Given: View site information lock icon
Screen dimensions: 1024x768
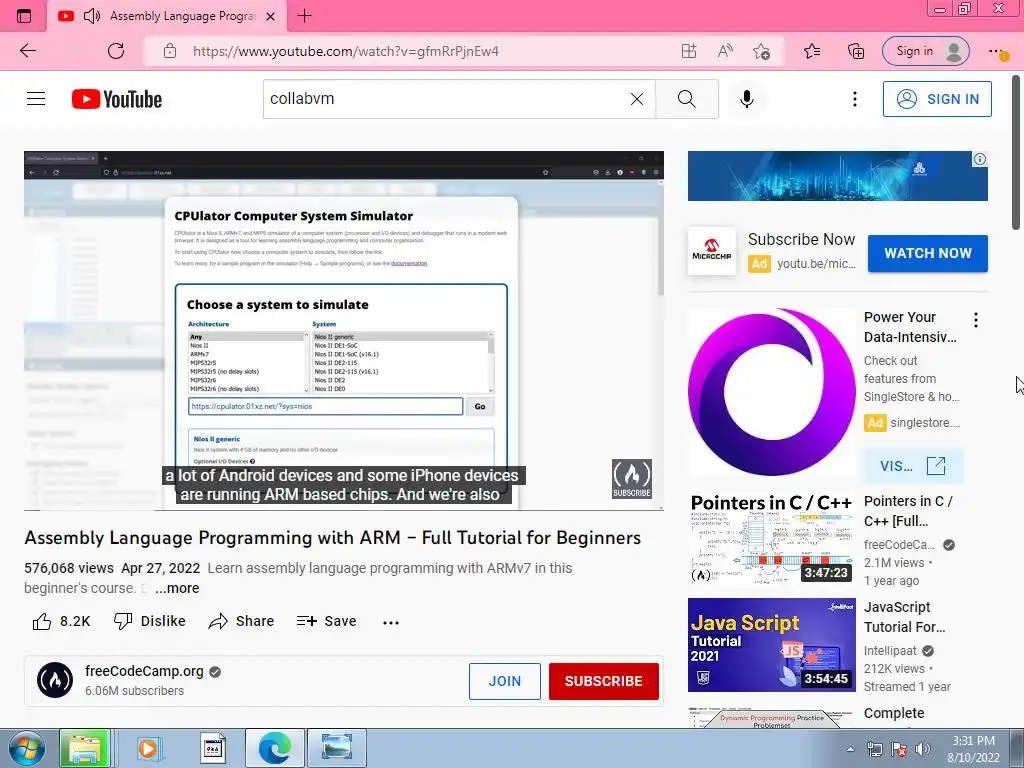Looking at the screenshot, I should coord(170,51).
